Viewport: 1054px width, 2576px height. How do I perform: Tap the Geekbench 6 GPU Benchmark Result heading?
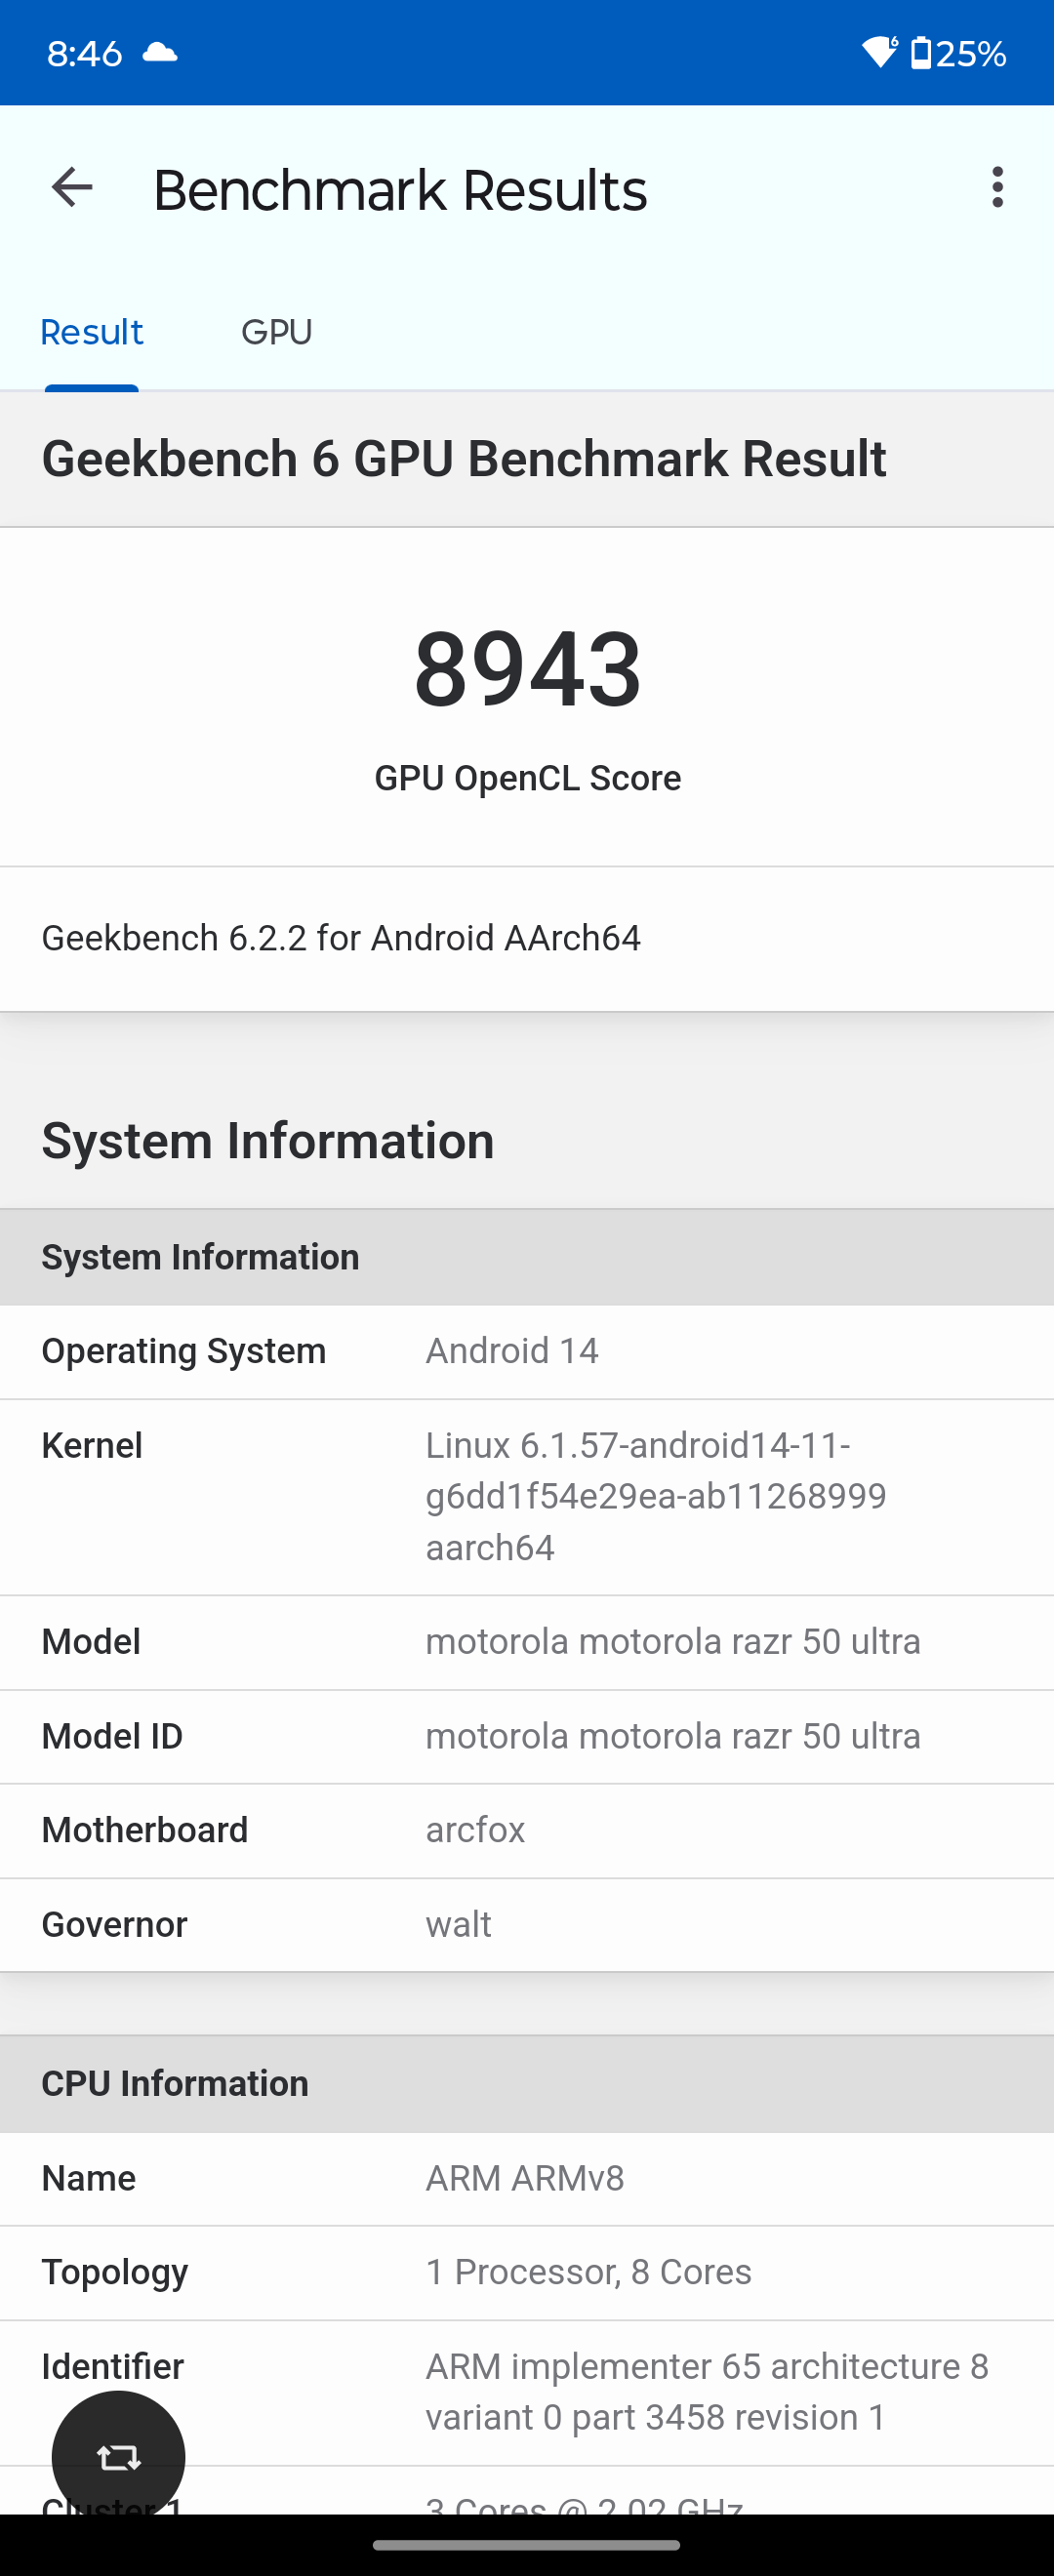(464, 459)
